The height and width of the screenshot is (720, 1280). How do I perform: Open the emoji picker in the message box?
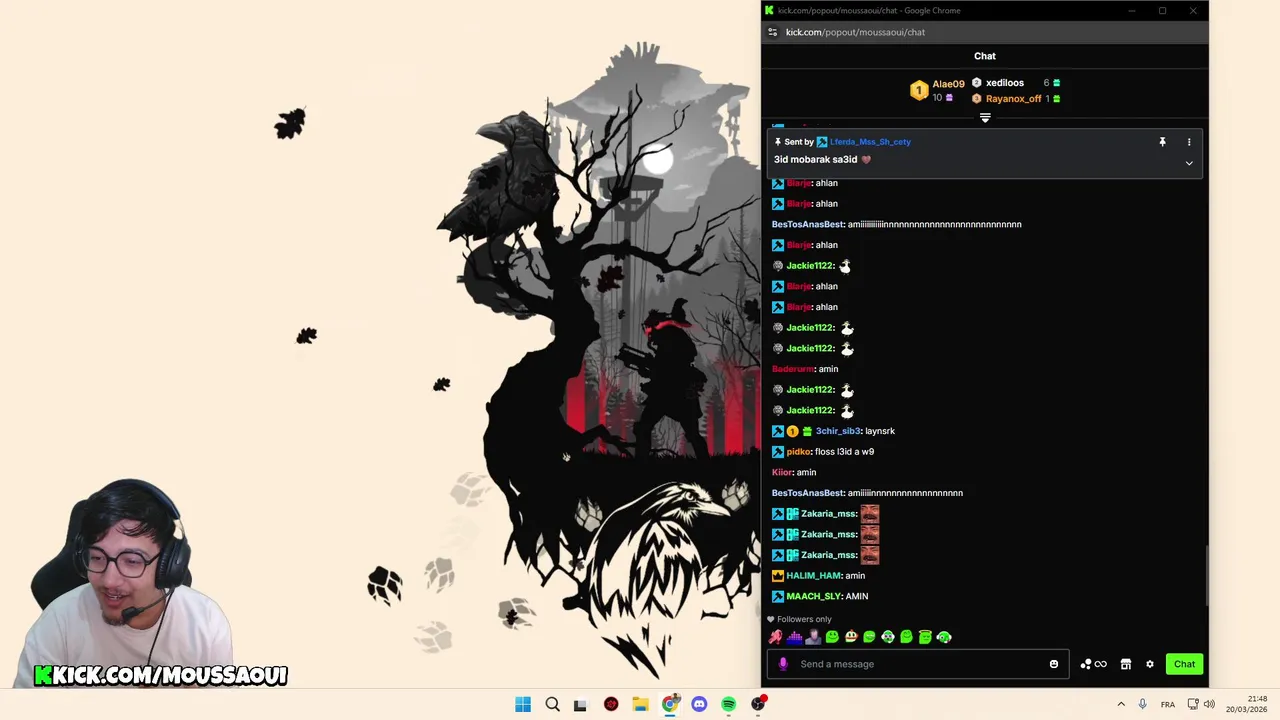[x=1053, y=664]
